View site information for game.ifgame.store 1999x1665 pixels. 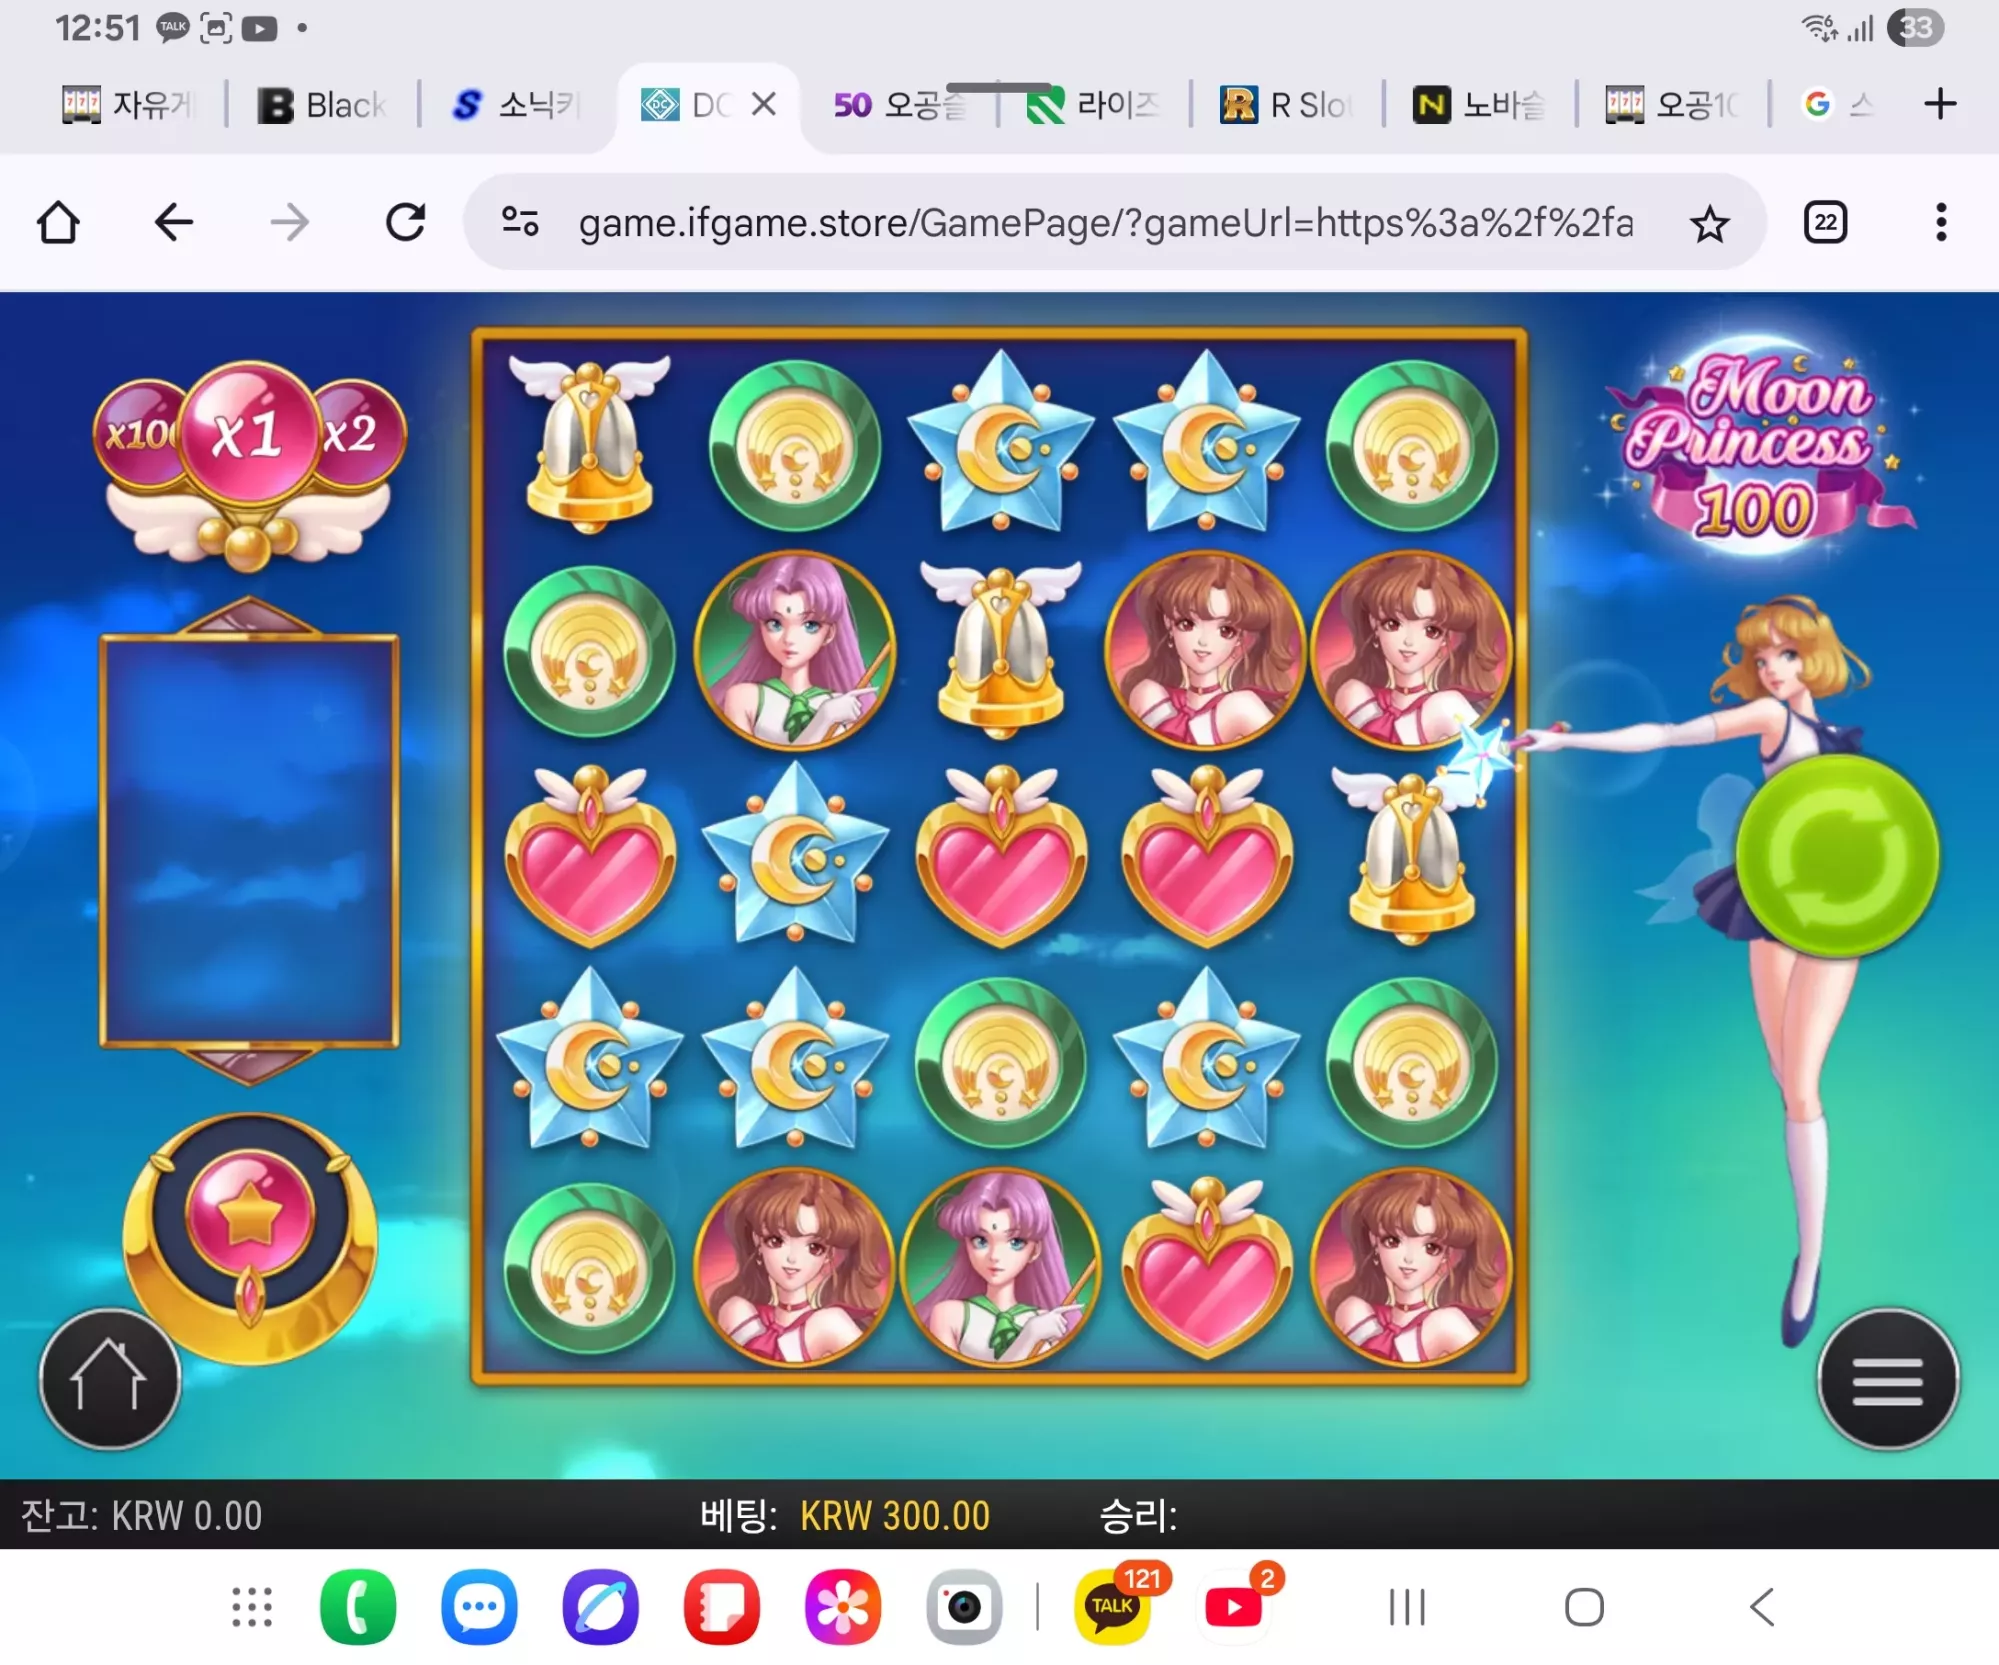tap(520, 221)
